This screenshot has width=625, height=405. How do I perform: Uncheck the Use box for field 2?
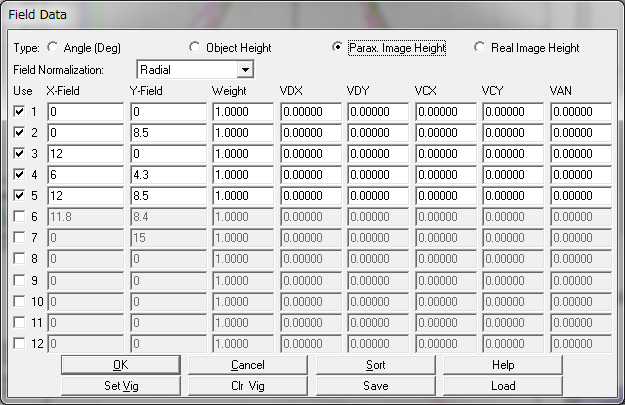pos(19,132)
